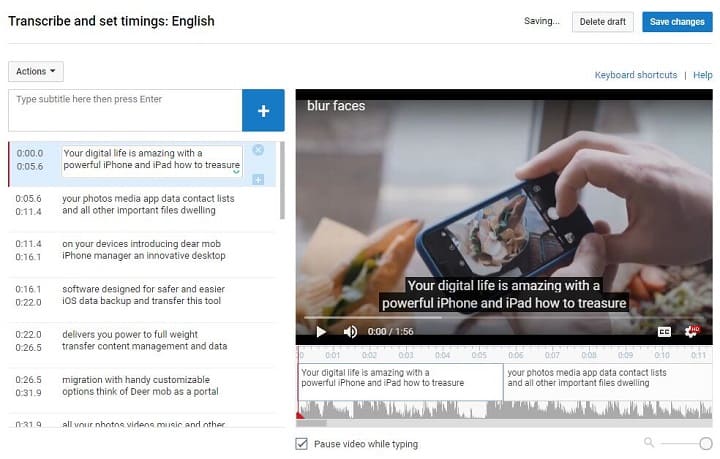
Task: Mute the video volume speaker icon
Action: pyautogui.click(x=350, y=332)
